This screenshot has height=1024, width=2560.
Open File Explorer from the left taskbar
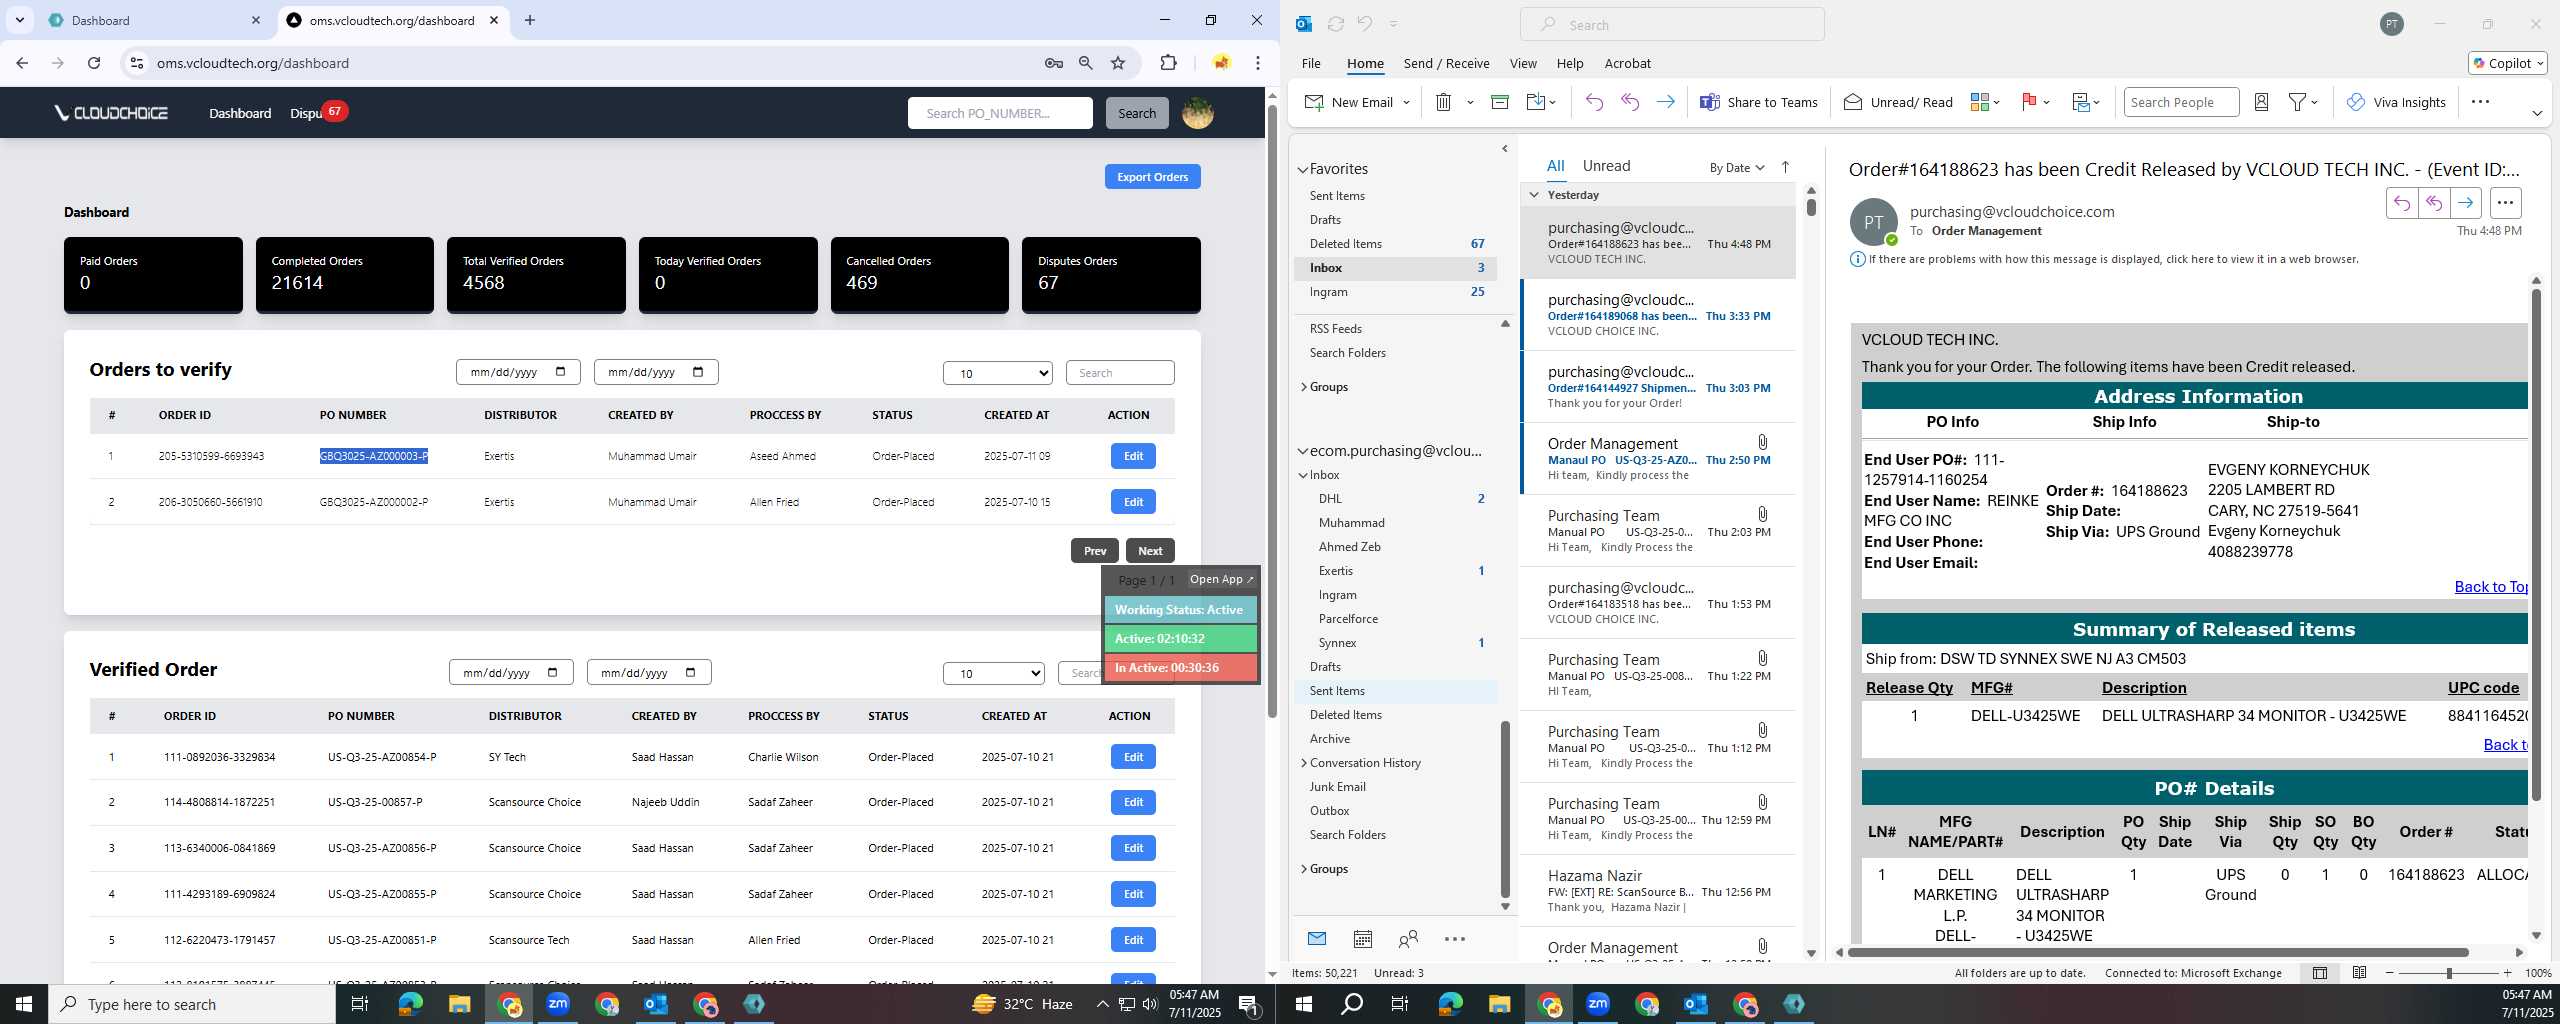click(459, 1004)
